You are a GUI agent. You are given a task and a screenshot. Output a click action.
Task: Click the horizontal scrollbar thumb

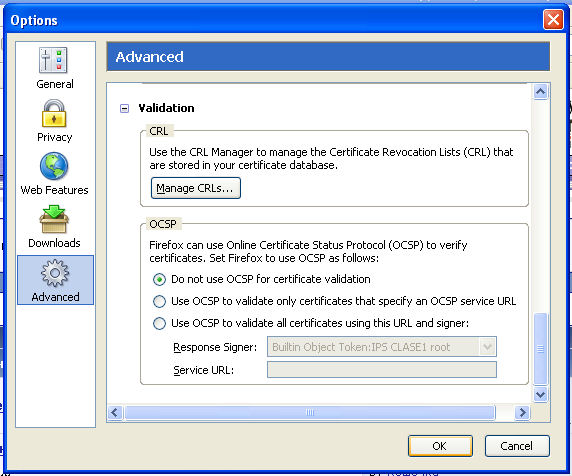(310, 413)
